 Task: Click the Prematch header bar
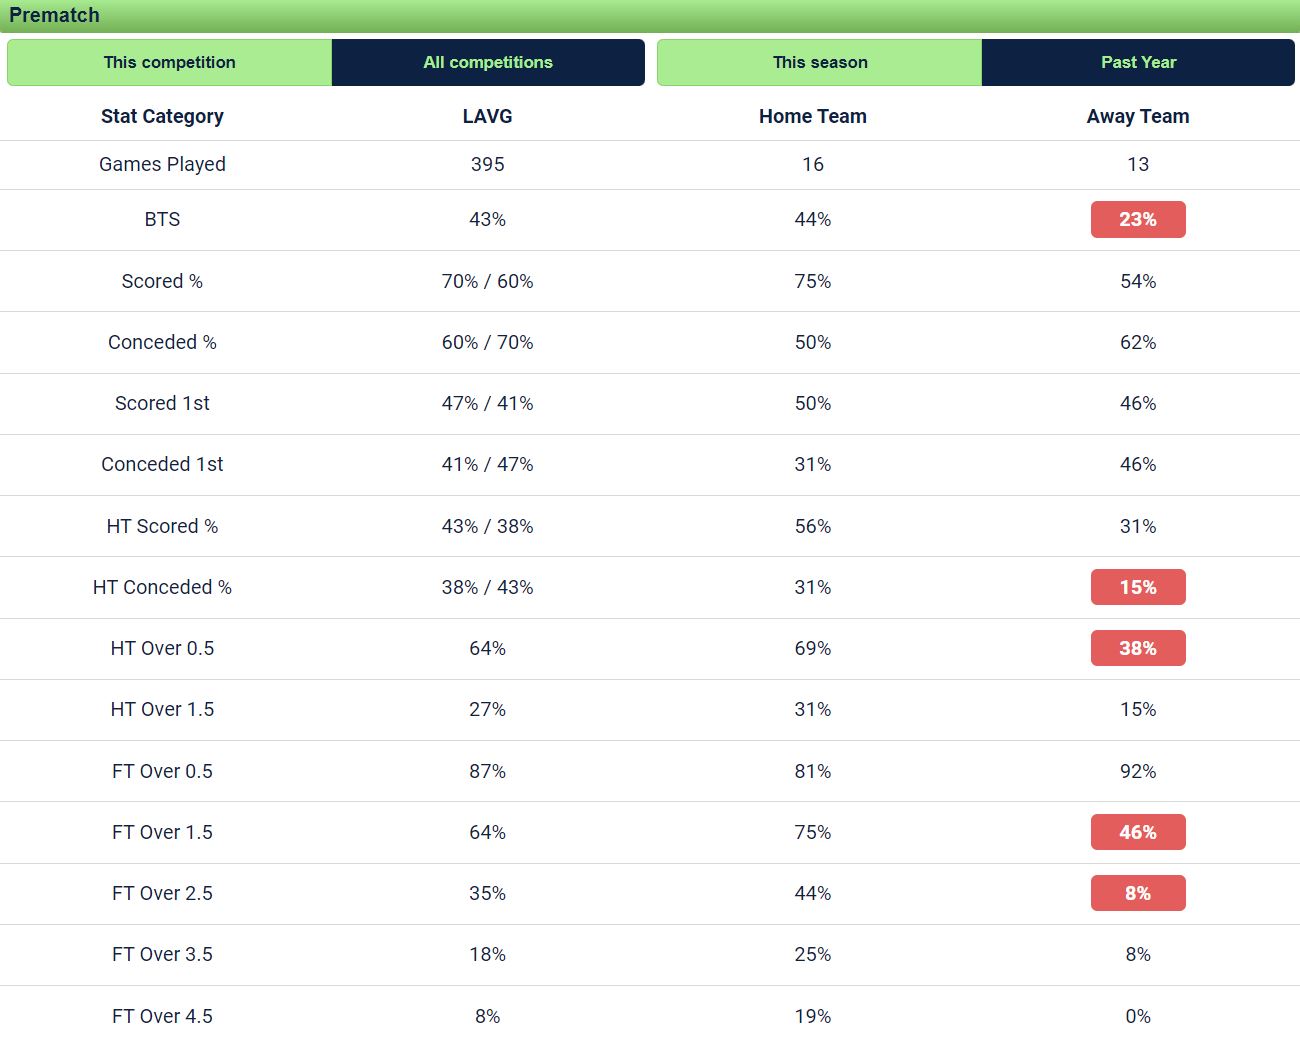[650, 15]
